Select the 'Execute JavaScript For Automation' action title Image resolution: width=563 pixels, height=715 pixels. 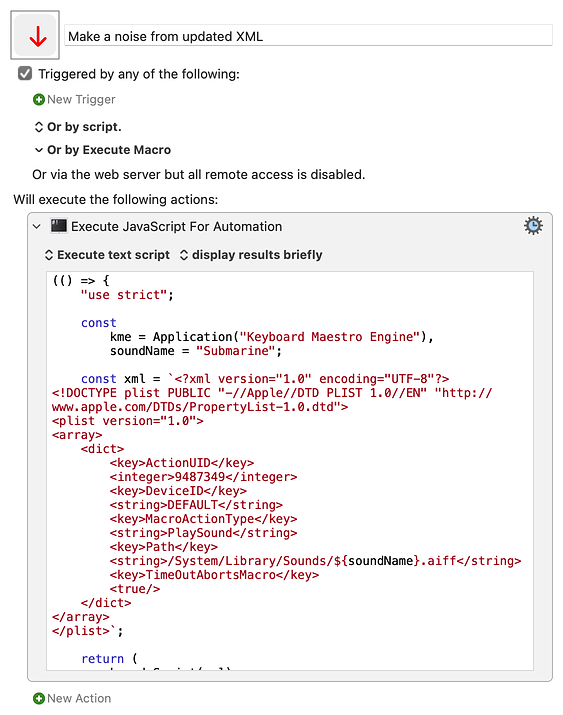tap(176, 226)
